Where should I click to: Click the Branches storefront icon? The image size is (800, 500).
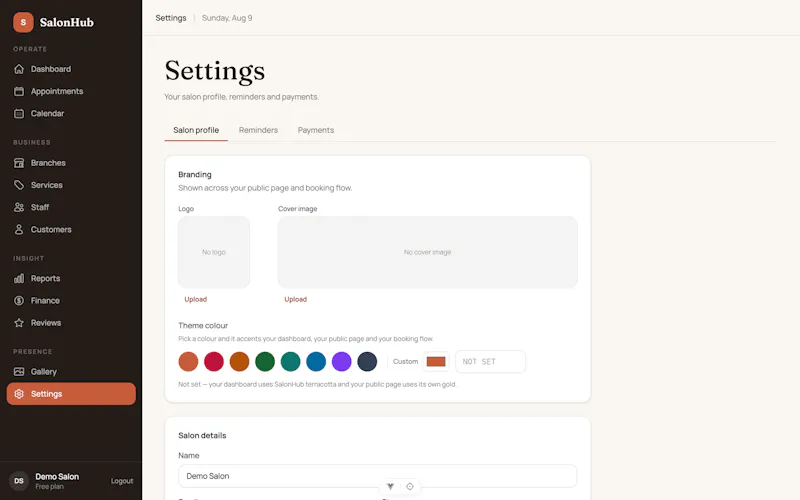click(x=19, y=163)
